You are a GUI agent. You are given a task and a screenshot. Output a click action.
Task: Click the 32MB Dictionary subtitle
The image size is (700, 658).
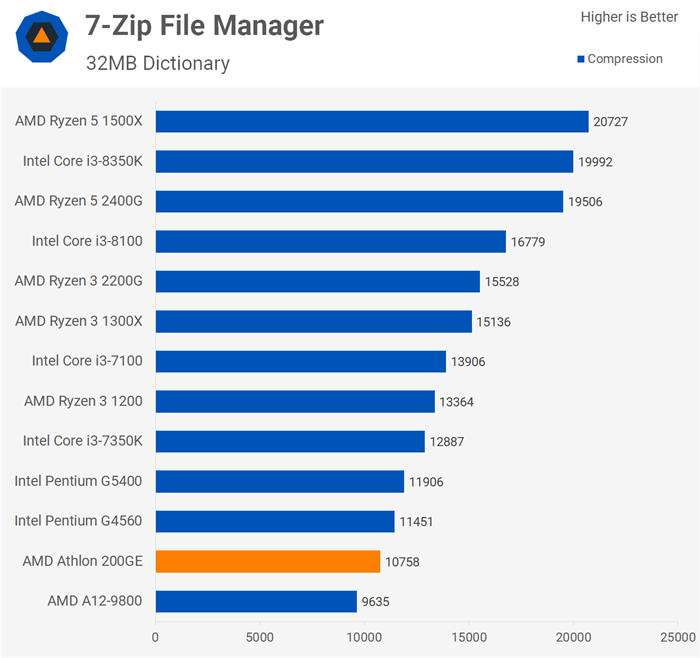click(x=157, y=63)
